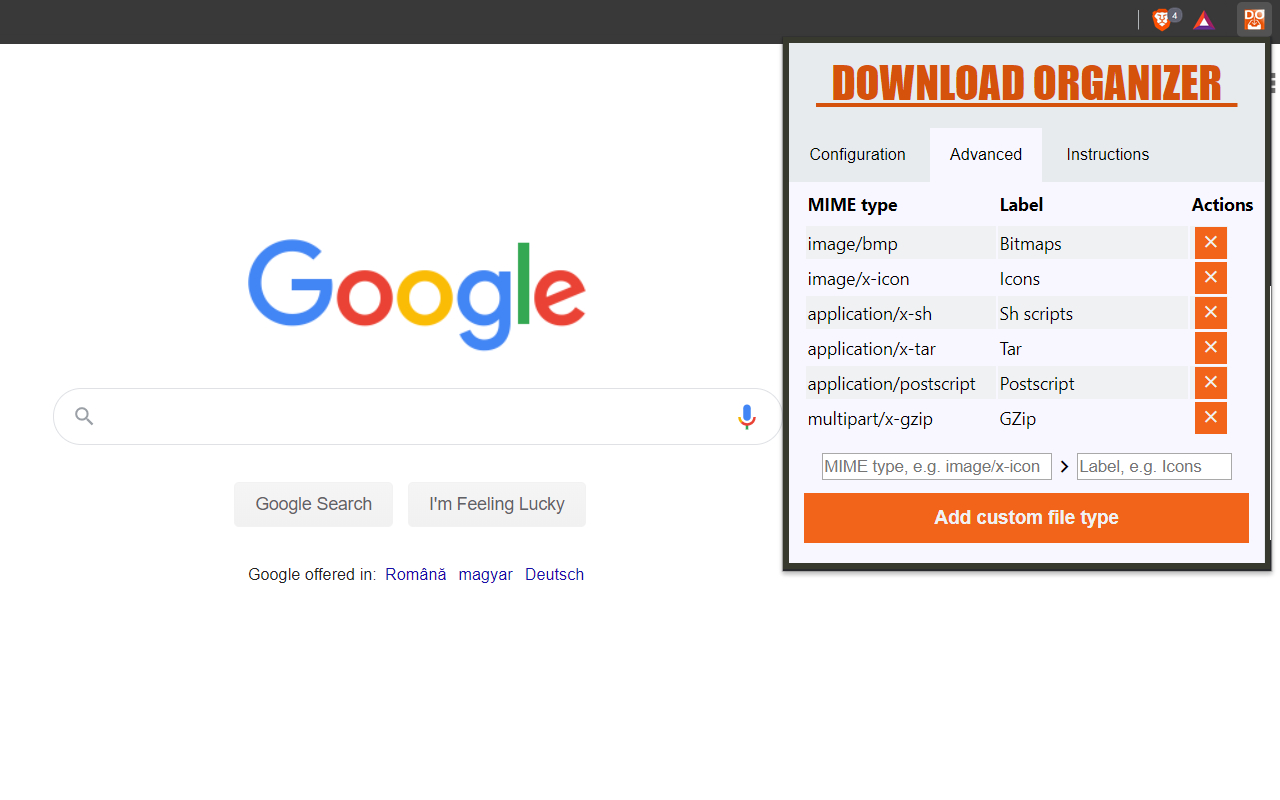Image resolution: width=1280 pixels, height=800 pixels.
Task: Remove the application/x-sh Sh scripts row
Action: click(1210, 313)
